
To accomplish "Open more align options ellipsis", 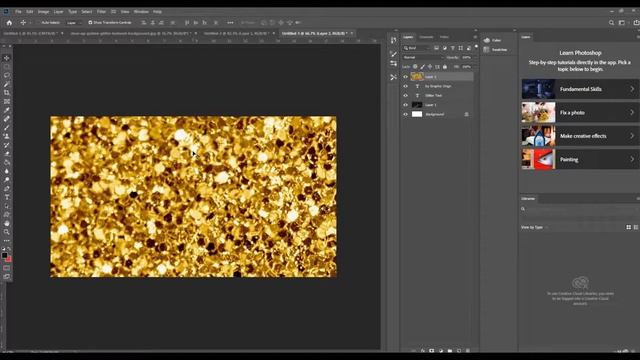I will [230, 23].
